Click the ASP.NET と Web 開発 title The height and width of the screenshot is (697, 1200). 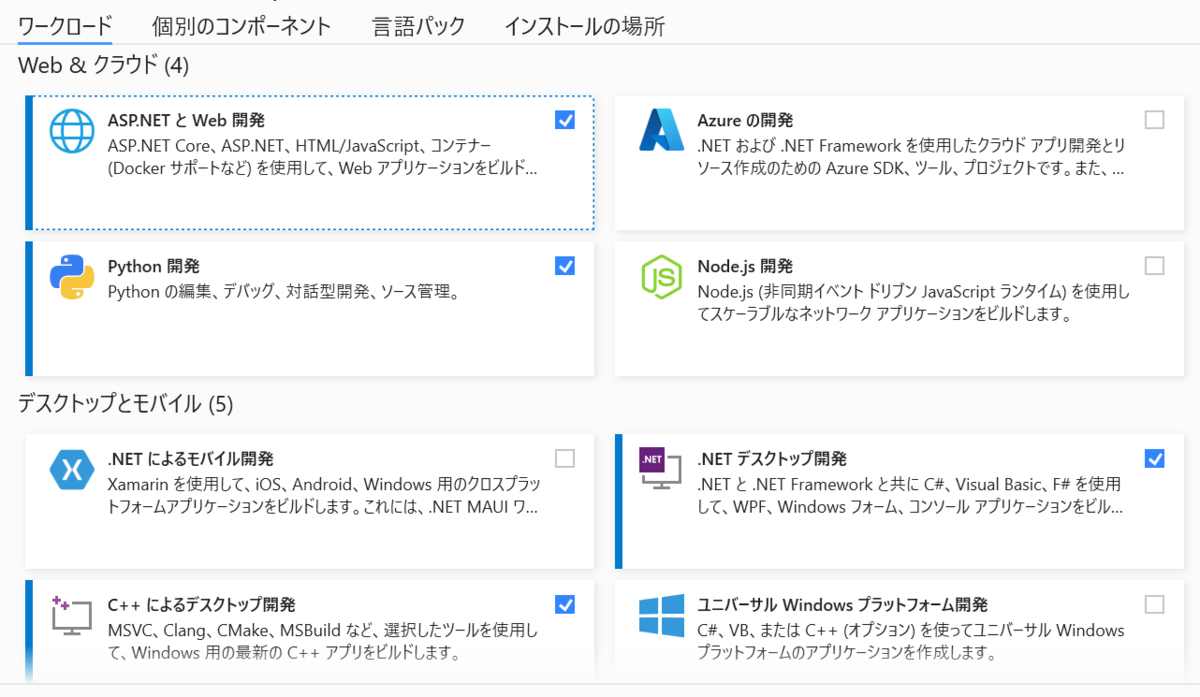(x=186, y=121)
